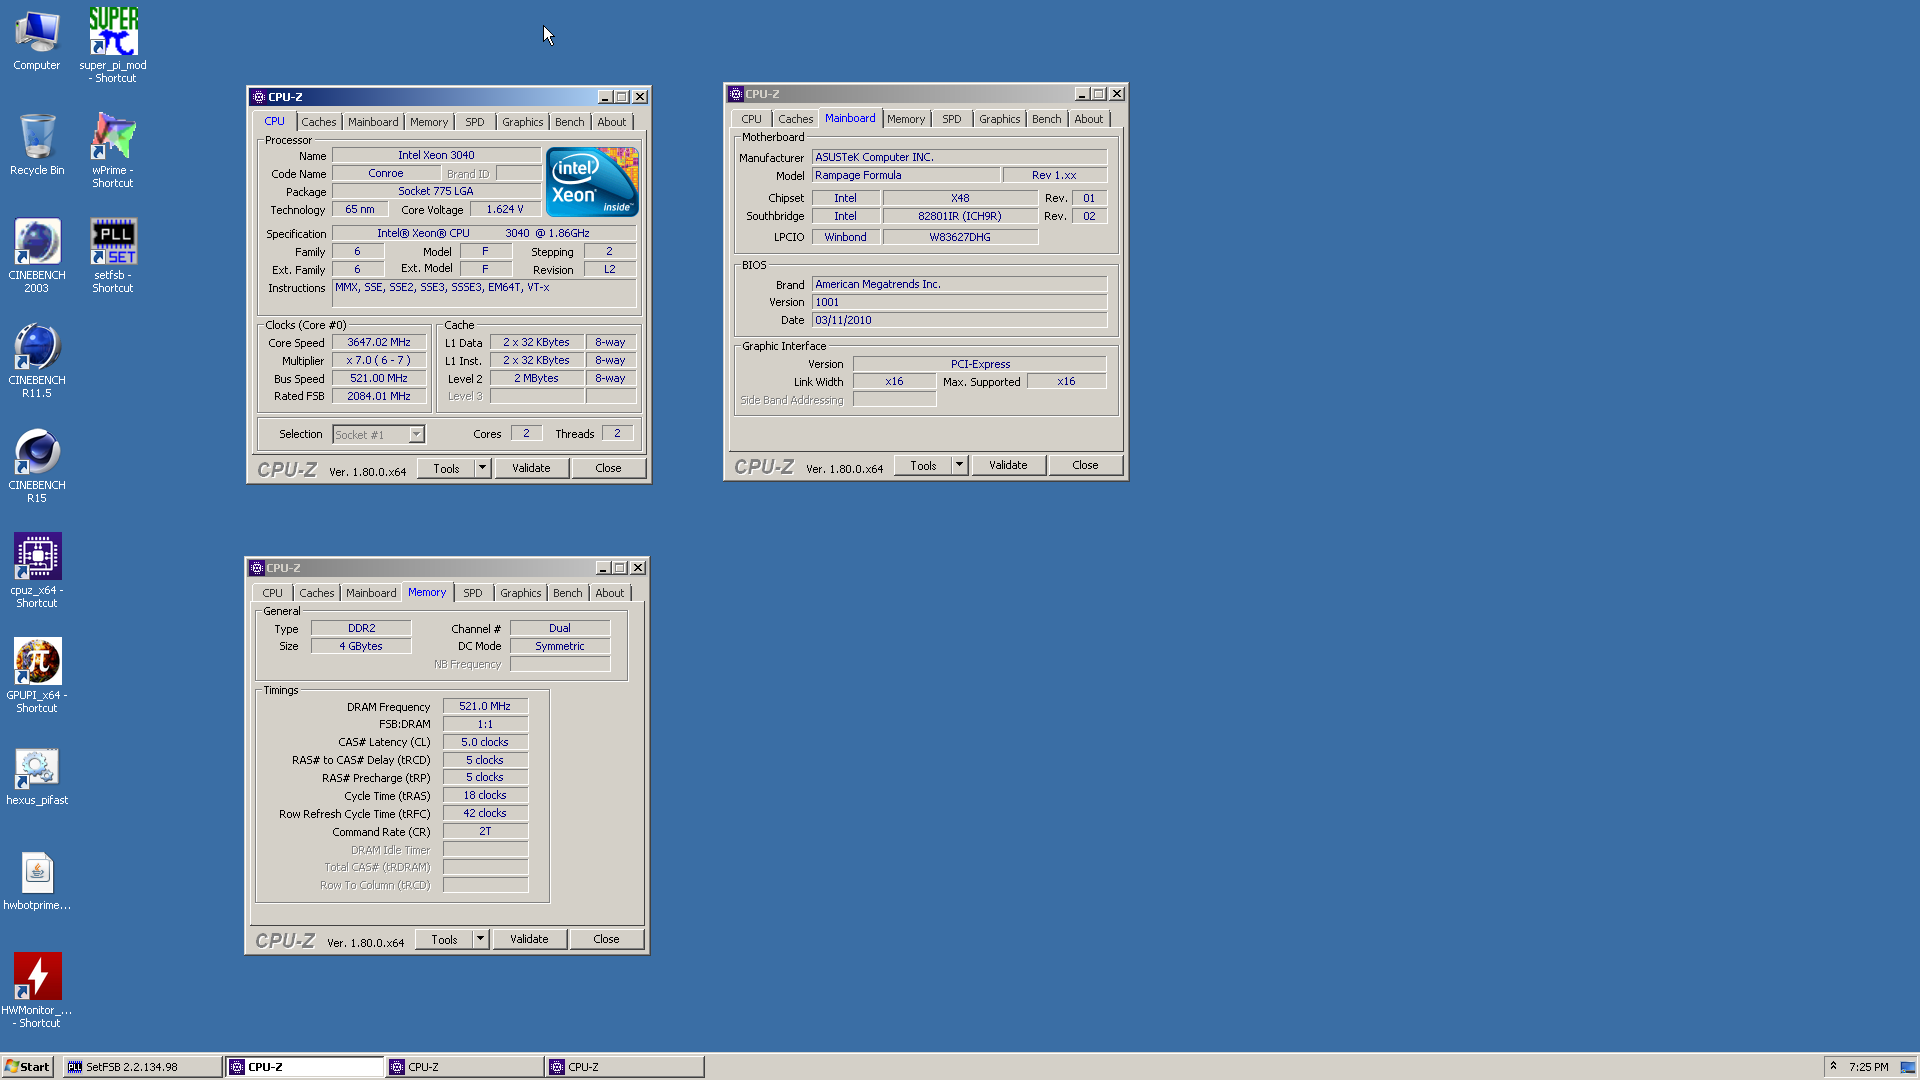Open cpuz_x64 shortcut icon
This screenshot has height=1080, width=1920.
[37, 571]
